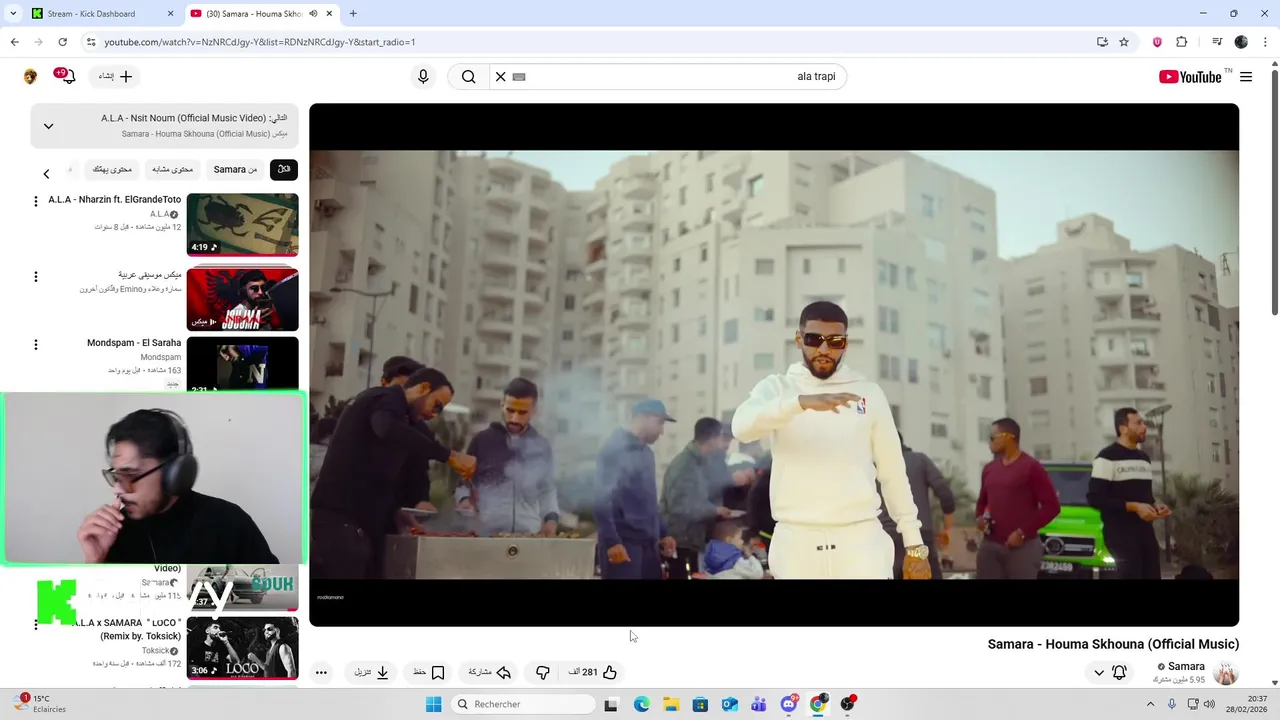Bookmark this page with the star
1280x720 pixels.
click(1124, 42)
